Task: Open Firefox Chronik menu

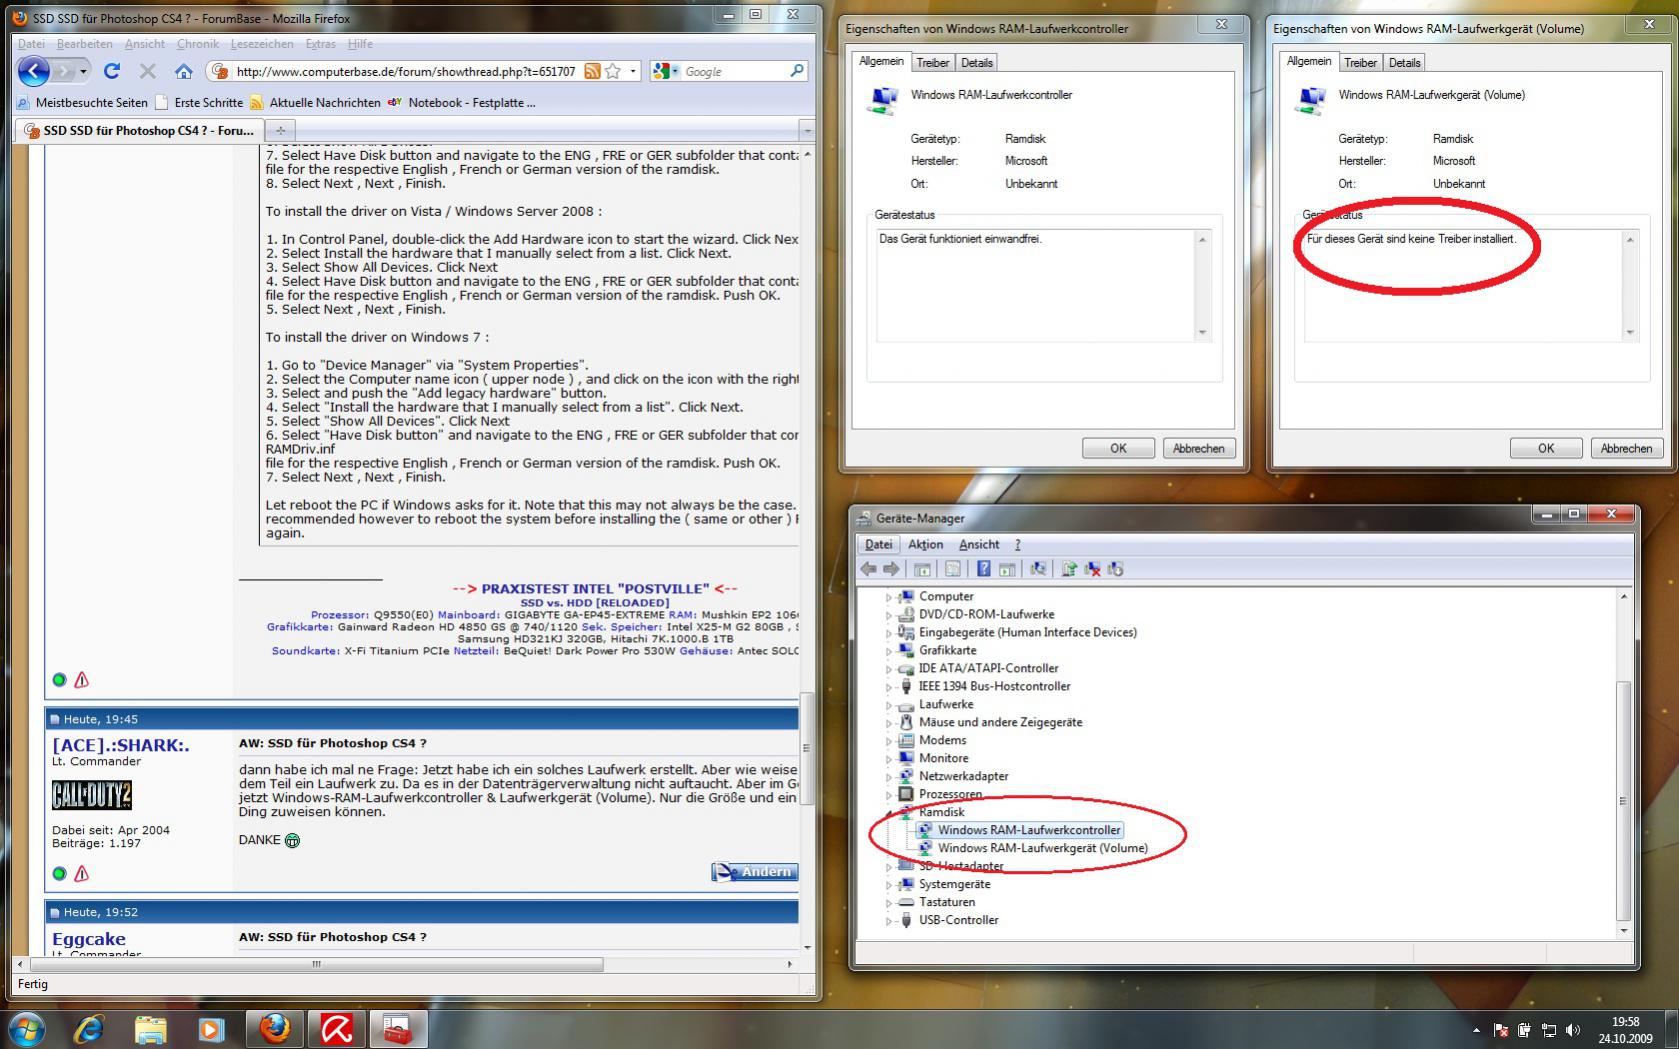Action: pyautogui.click(x=198, y=44)
